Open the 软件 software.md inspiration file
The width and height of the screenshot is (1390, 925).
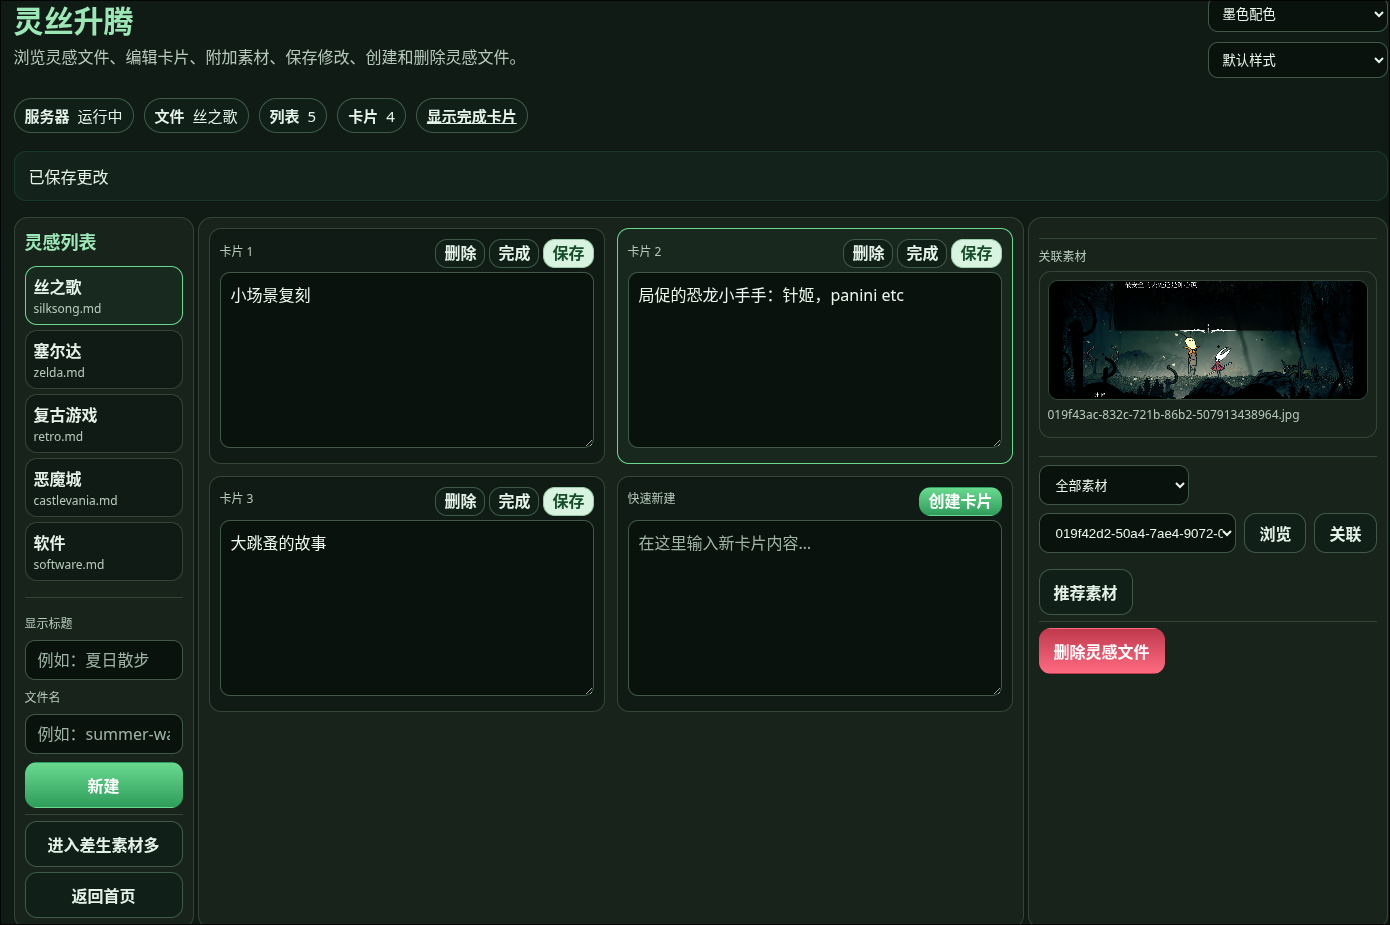tap(104, 552)
